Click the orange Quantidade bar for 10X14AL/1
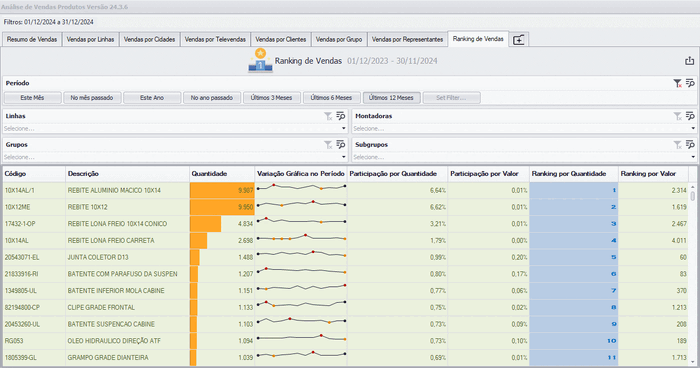 tap(222, 190)
